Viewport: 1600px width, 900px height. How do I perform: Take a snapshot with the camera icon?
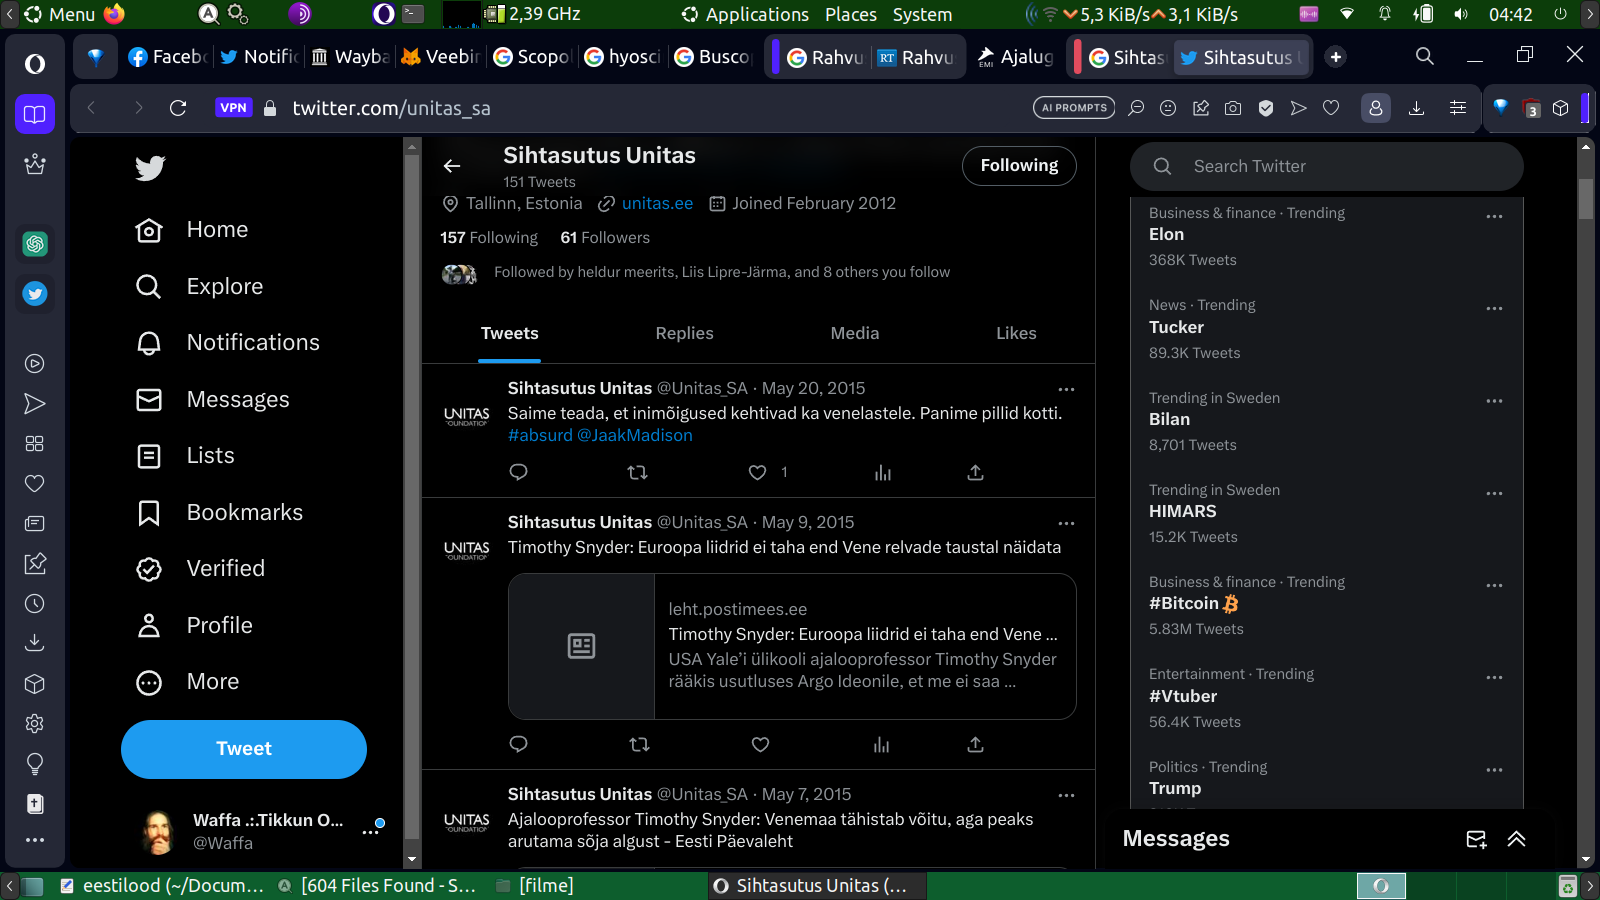pos(1233,108)
